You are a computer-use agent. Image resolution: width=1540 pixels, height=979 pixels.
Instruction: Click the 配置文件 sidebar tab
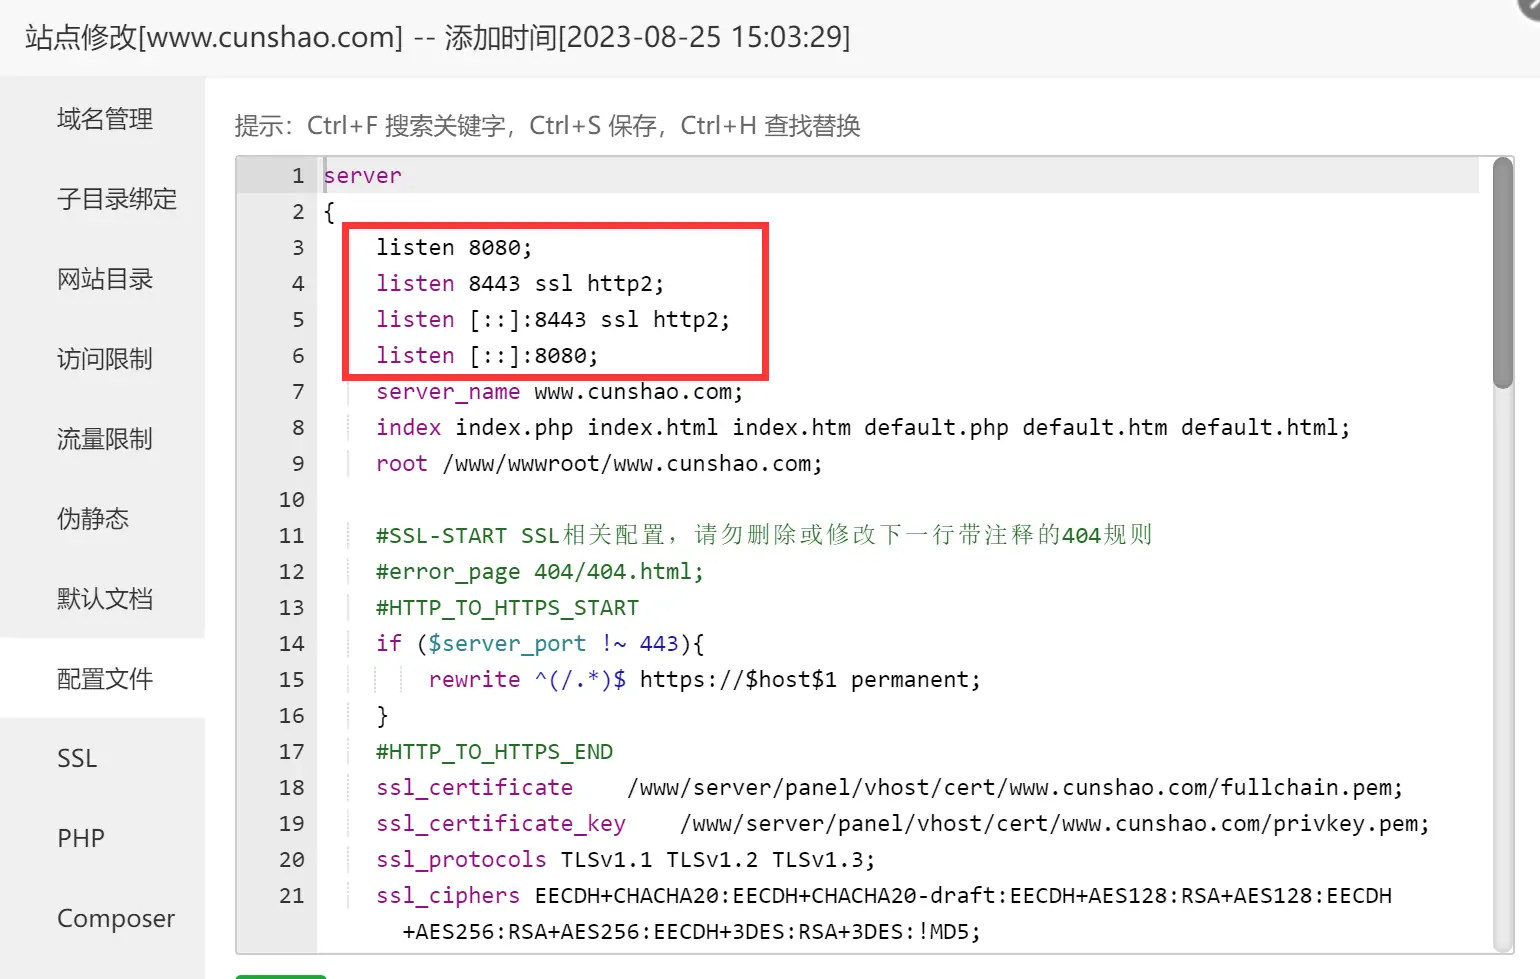pyautogui.click(x=104, y=679)
